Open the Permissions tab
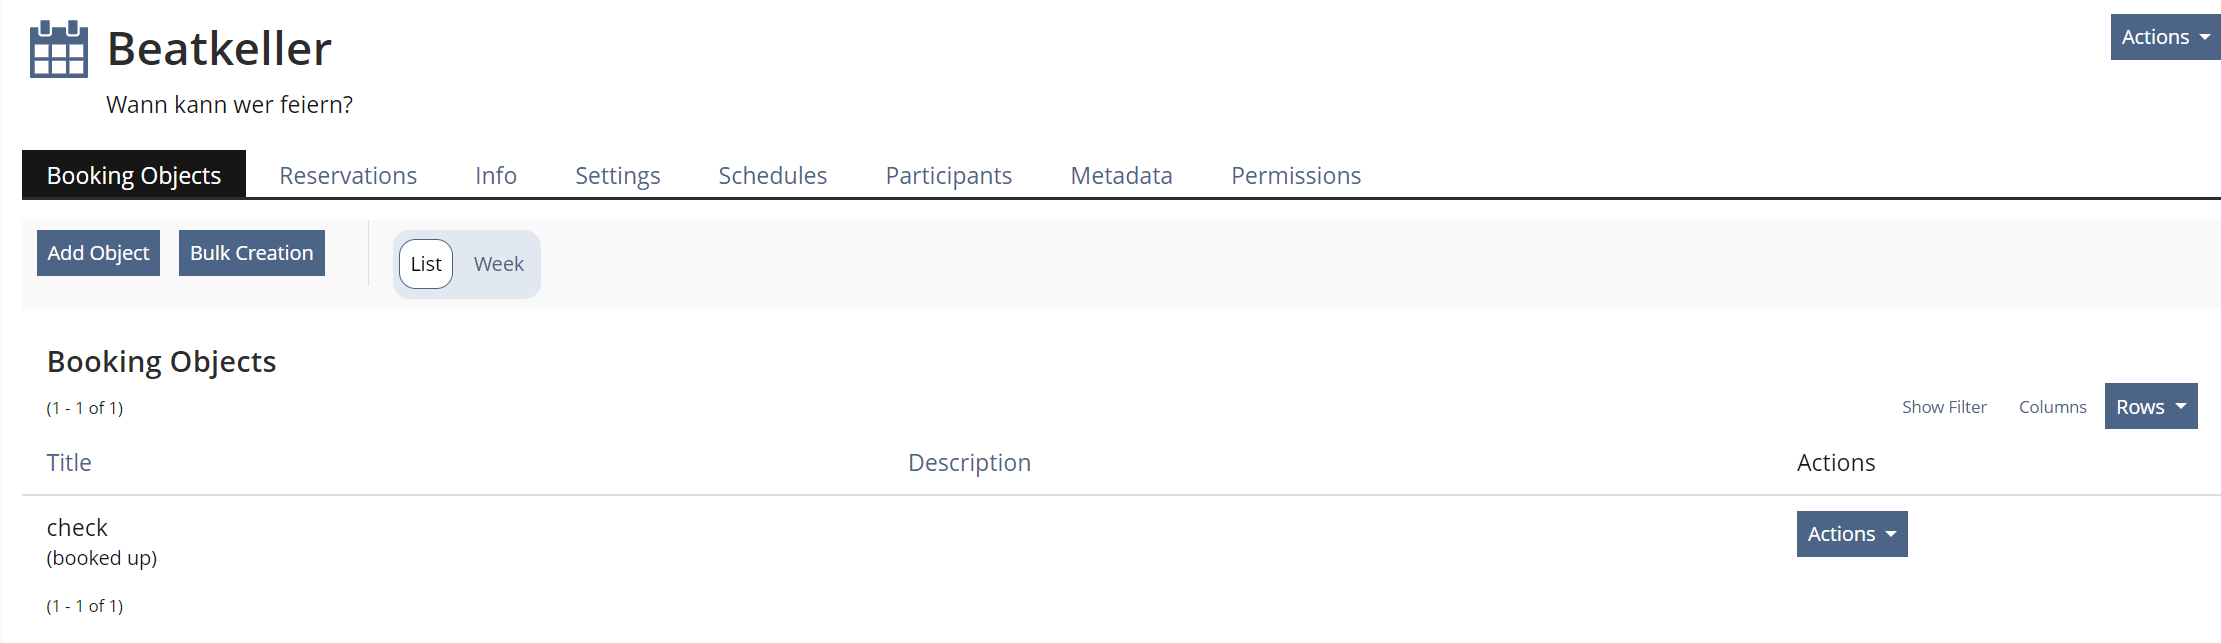This screenshot has width=2221, height=643. click(x=1295, y=176)
